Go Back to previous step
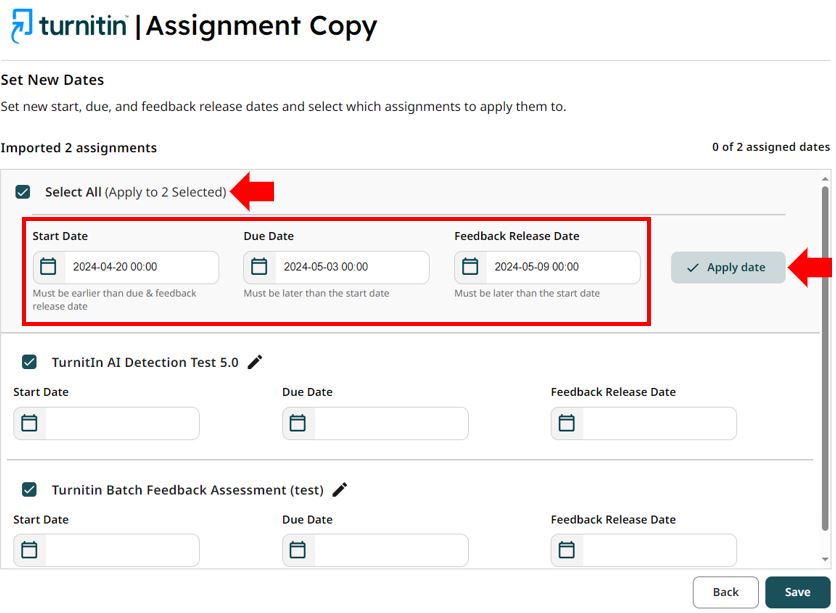836x613 pixels. pyautogui.click(x=725, y=592)
